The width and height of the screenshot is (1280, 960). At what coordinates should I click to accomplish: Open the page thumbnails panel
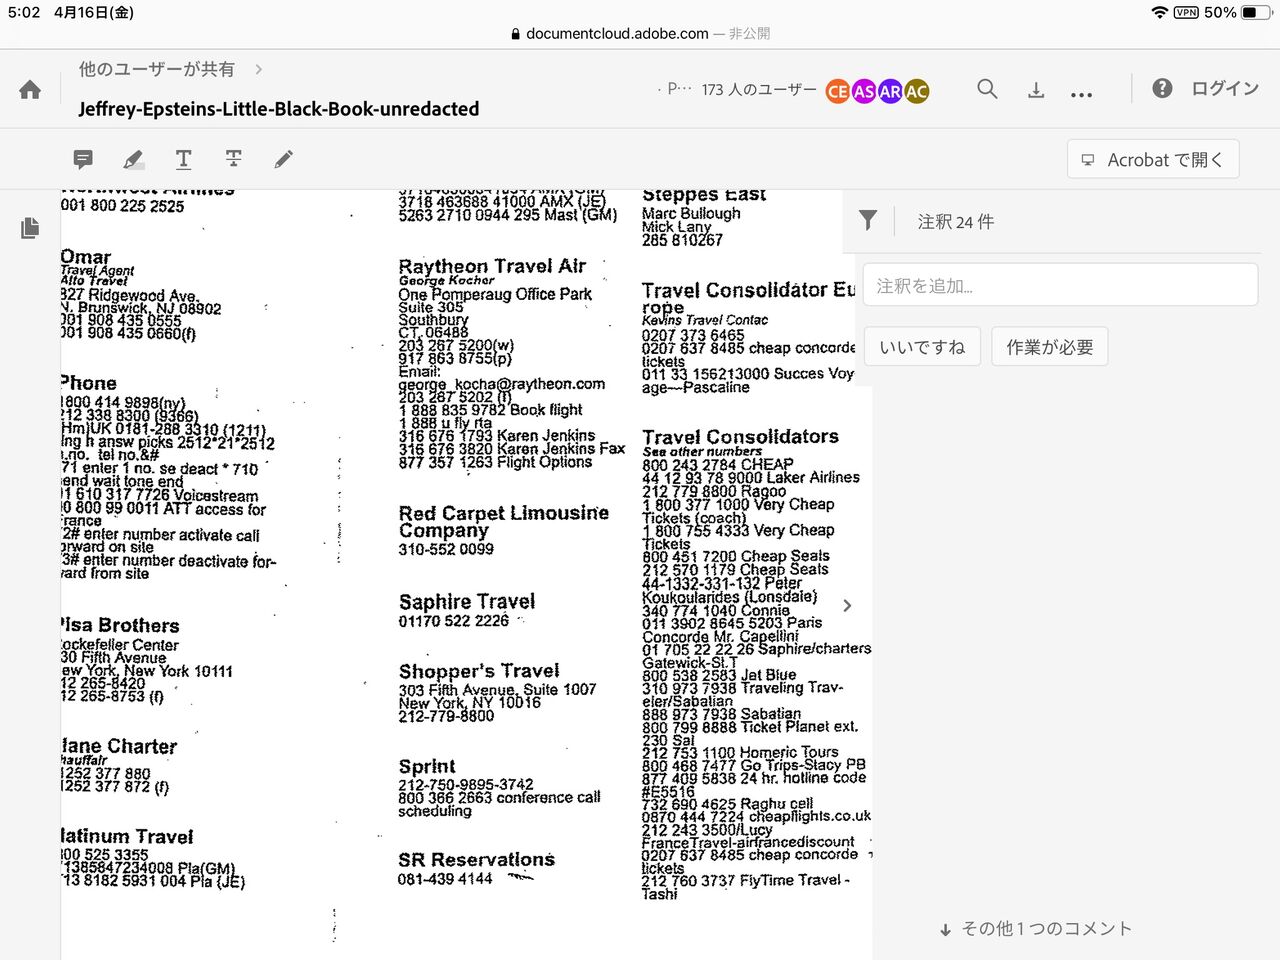30,228
